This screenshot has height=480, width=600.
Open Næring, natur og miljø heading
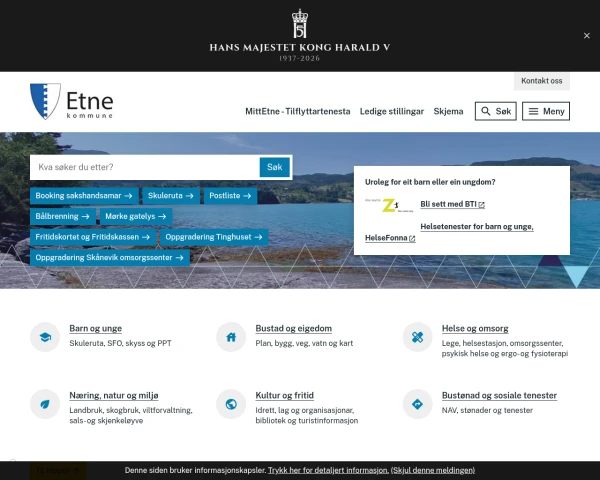114,395
